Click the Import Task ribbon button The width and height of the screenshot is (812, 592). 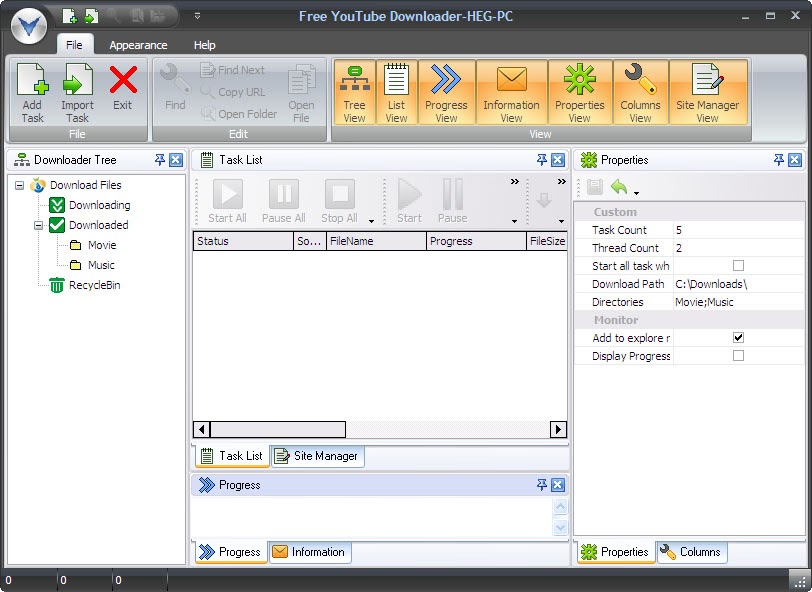tap(77, 93)
